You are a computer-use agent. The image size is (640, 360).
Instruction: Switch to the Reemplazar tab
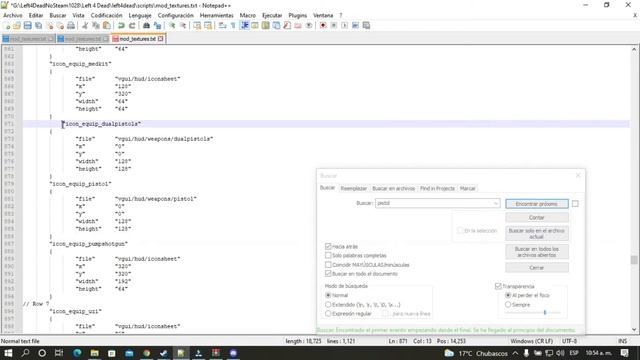click(x=354, y=189)
